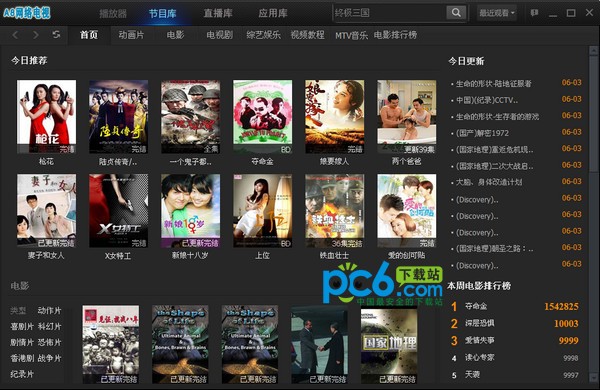Click the search field showing 终极三国
The height and width of the screenshot is (390, 600).
[x=390, y=13]
